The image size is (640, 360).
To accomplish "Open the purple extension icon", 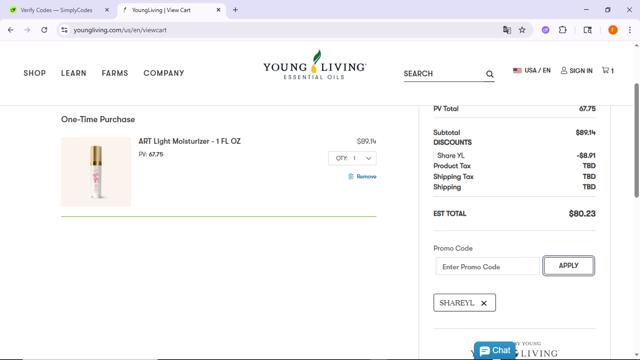I will [545, 30].
